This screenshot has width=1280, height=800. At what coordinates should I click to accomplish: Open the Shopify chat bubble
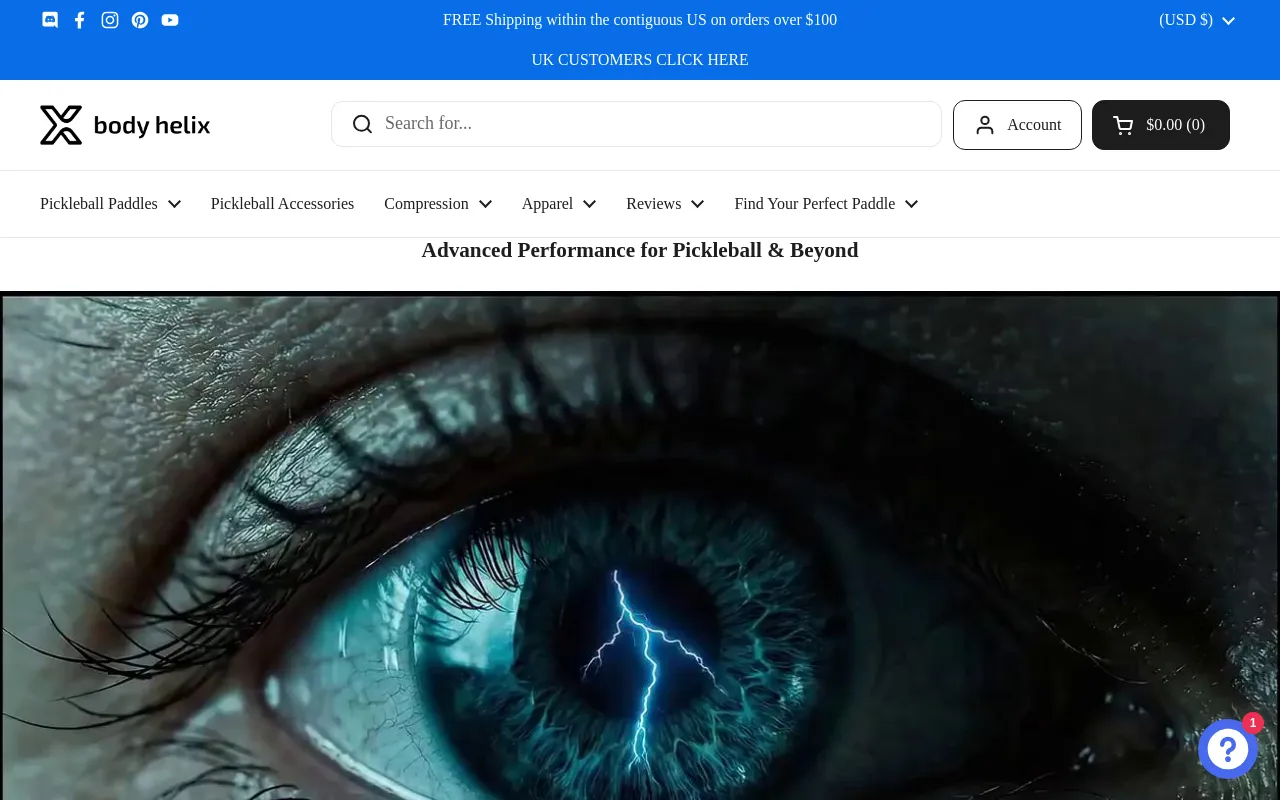(x=1228, y=748)
